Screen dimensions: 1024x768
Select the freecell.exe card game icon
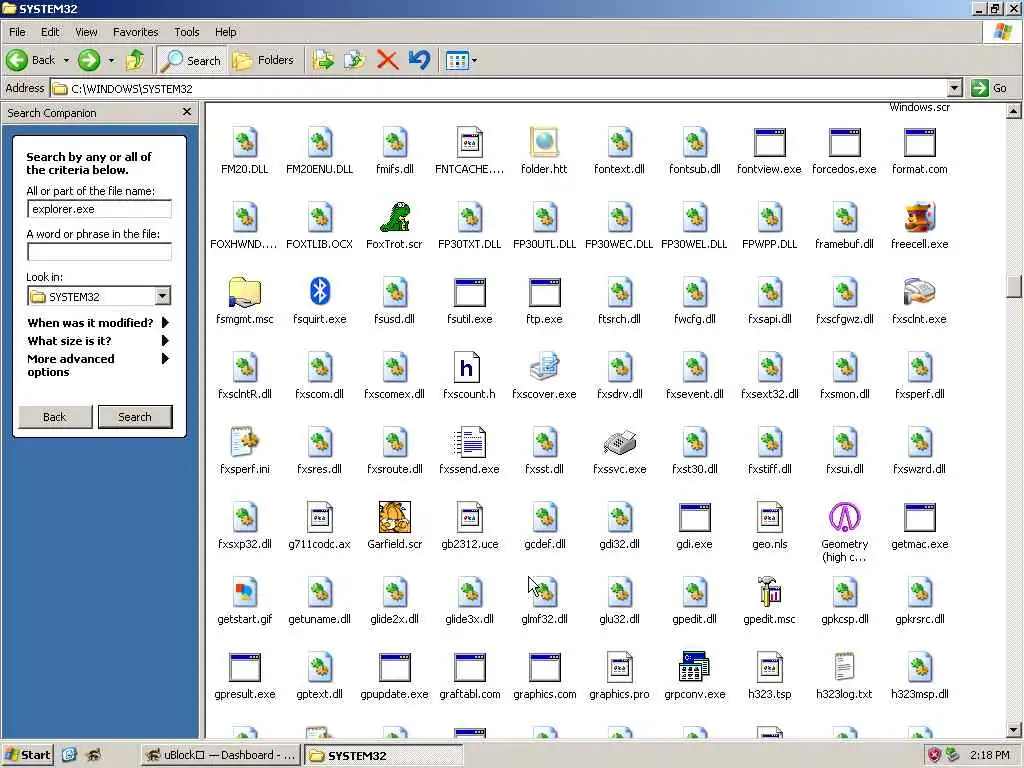point(920,217)
